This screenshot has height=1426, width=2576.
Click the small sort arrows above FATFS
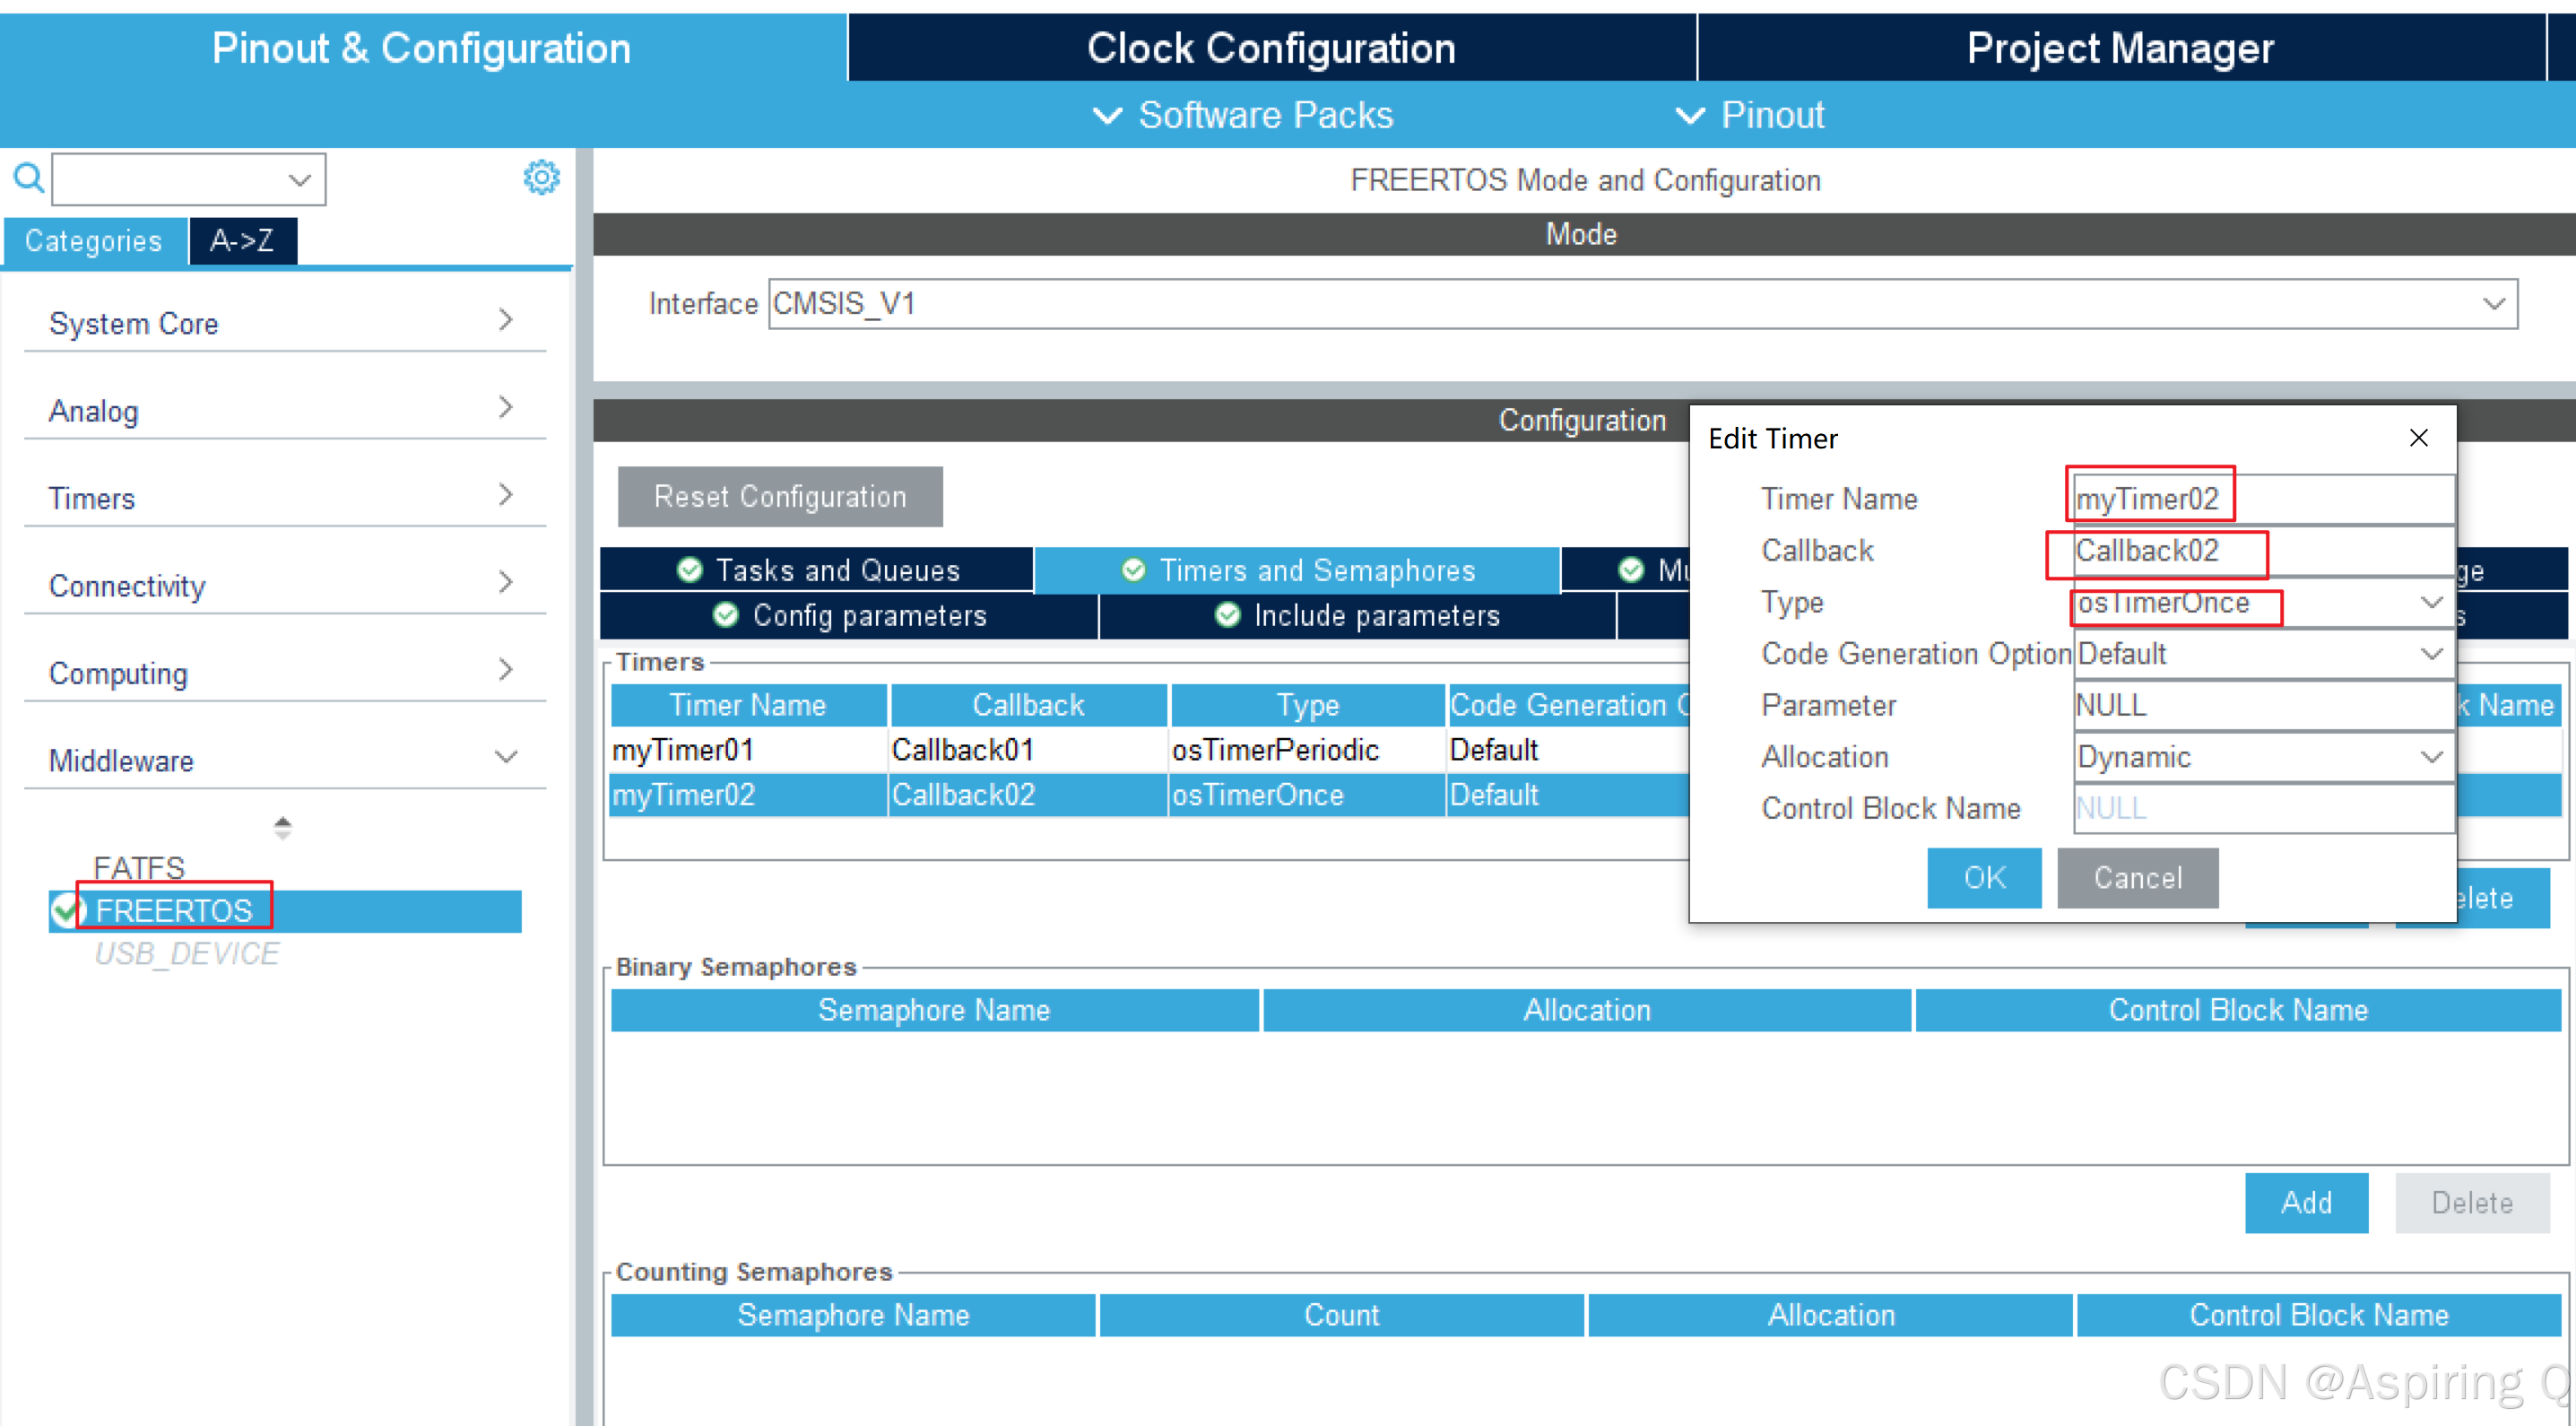pyautogui.click(x=283, y=827)
